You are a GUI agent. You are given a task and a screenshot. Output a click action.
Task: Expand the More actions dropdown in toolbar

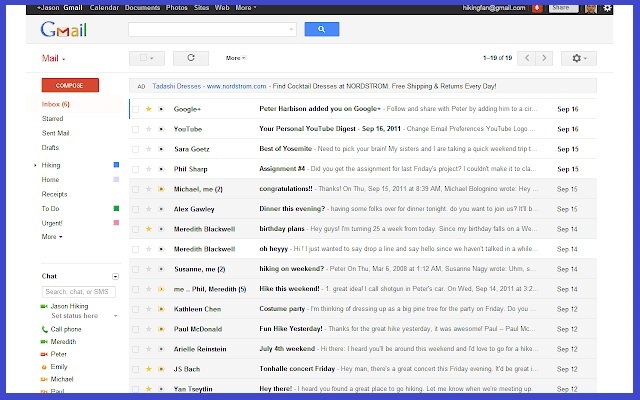236,58
